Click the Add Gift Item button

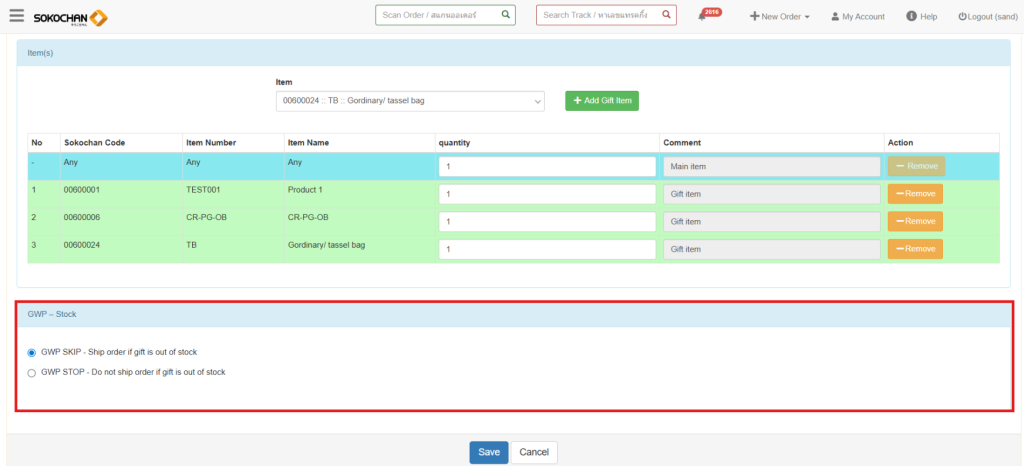[x=601, y=101]
